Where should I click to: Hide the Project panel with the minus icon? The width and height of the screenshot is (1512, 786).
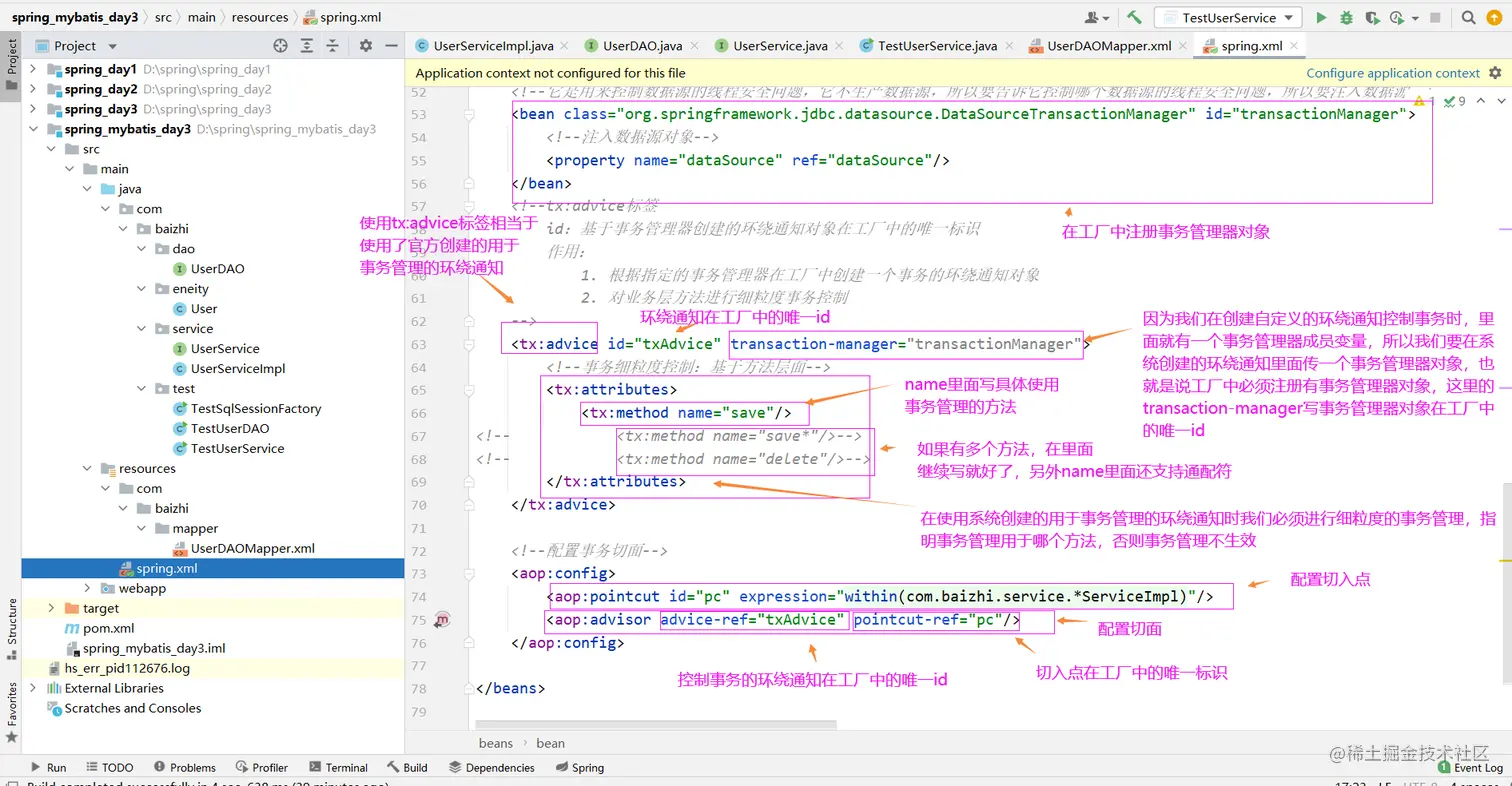(x=389, y=46)
